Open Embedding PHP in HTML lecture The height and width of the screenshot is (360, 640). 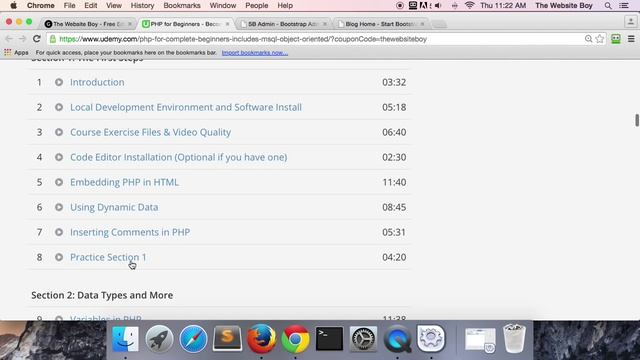pyautogui.click(x=124, y=182)
